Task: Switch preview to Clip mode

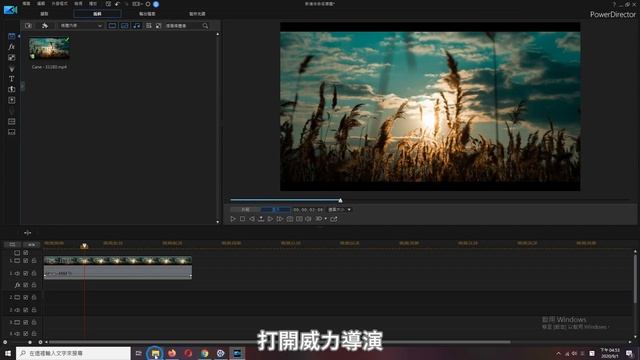Action: click(245, 209)
